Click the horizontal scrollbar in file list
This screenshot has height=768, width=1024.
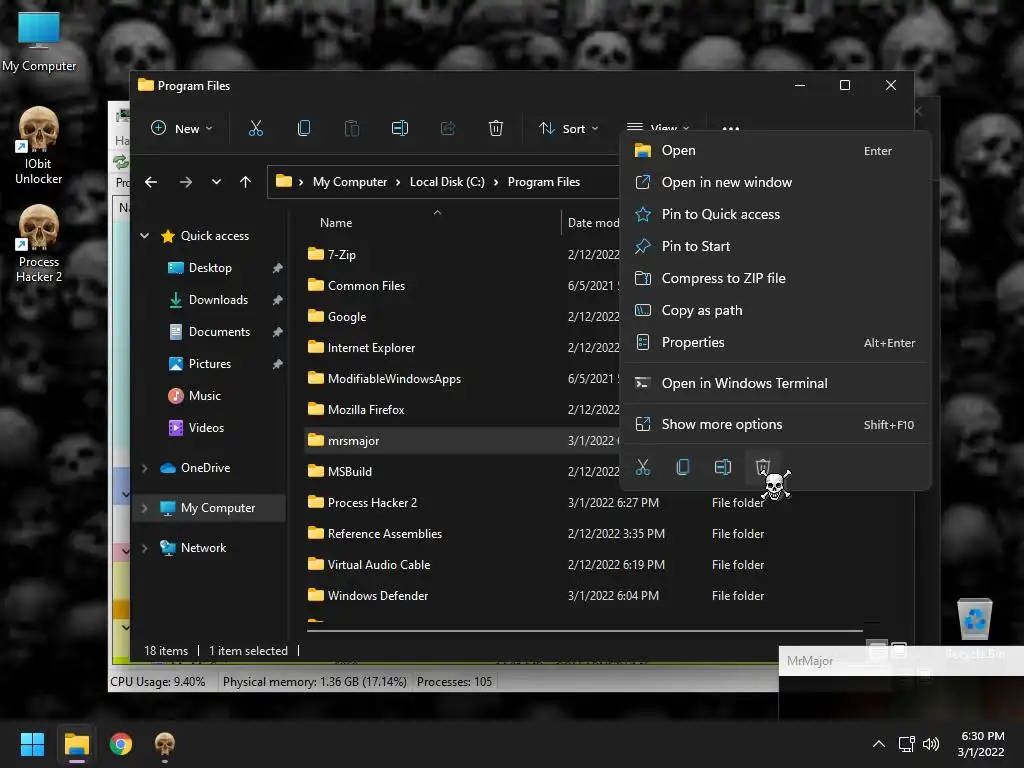coord(584,632)
